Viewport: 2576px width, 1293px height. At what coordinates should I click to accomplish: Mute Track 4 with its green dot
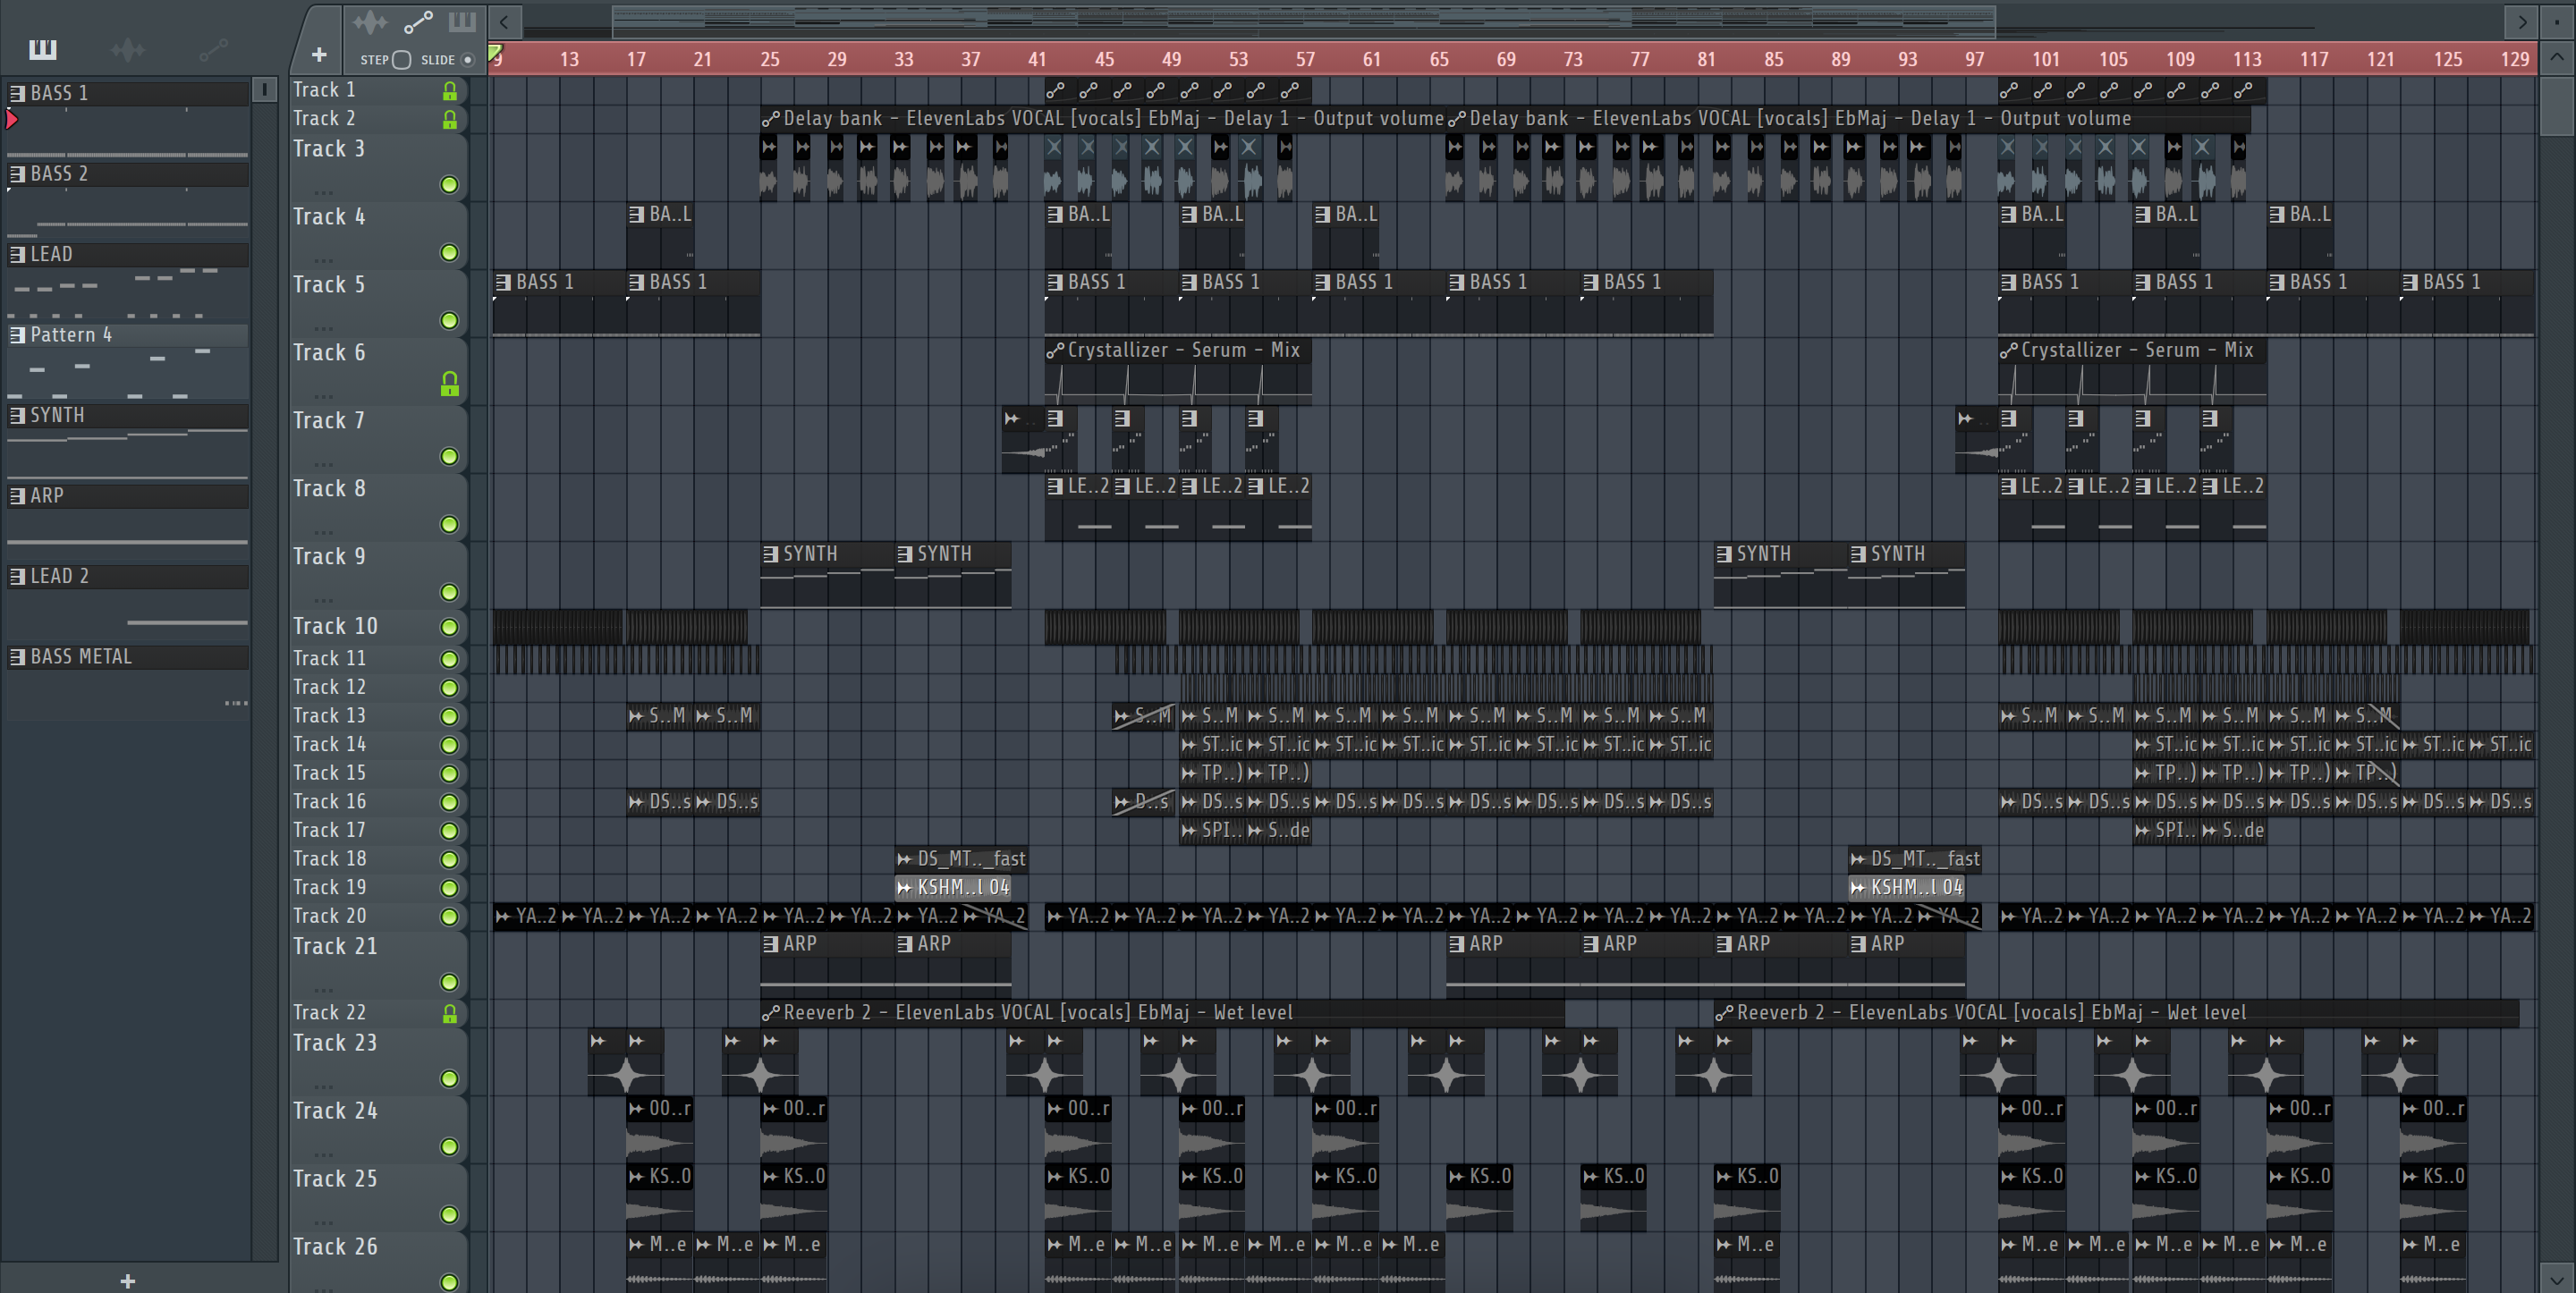450,253
